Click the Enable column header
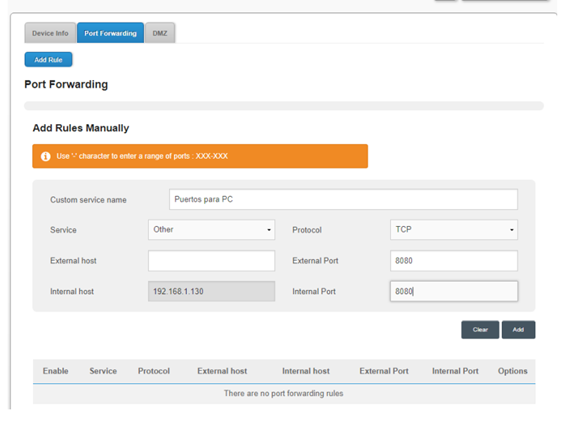This screenshot has width=567, height=422. pos(56,371)
